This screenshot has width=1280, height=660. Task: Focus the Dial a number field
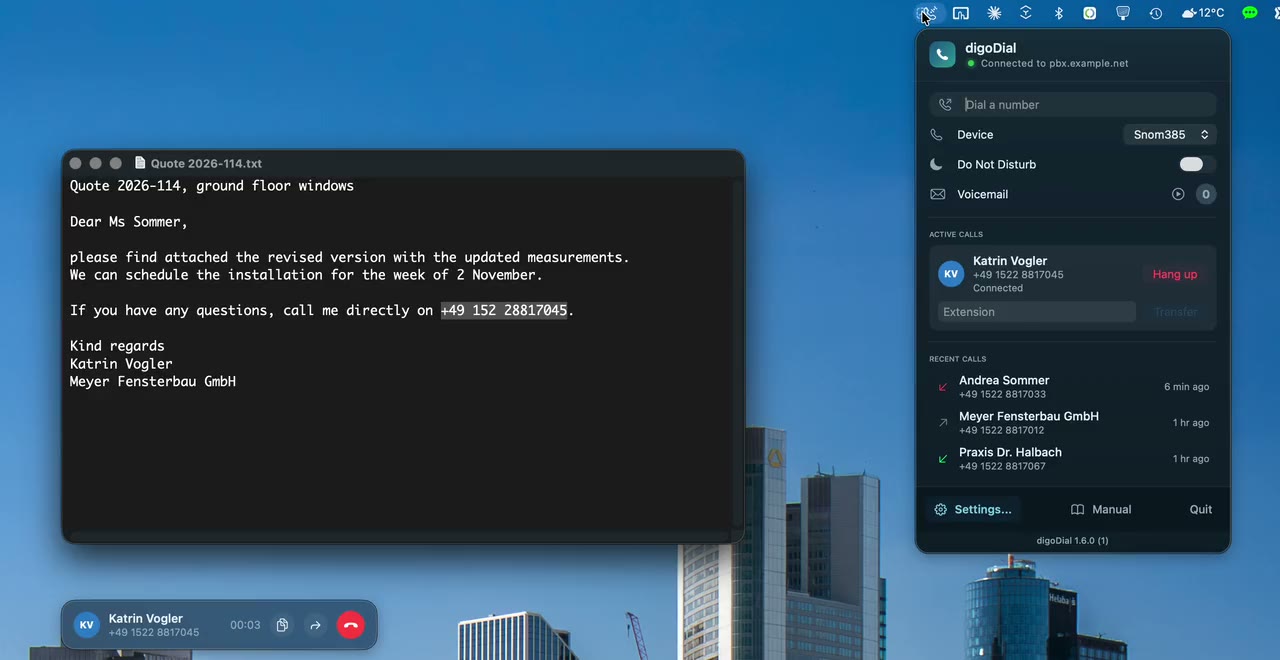point(1073,104)
